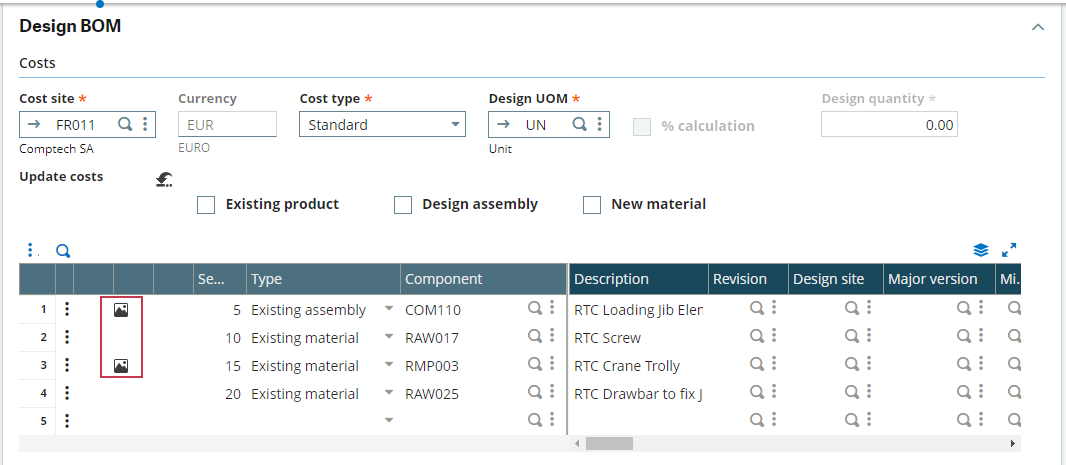View image for RMP003 row
Screen dimensions: 1066x465
(121, 366)
